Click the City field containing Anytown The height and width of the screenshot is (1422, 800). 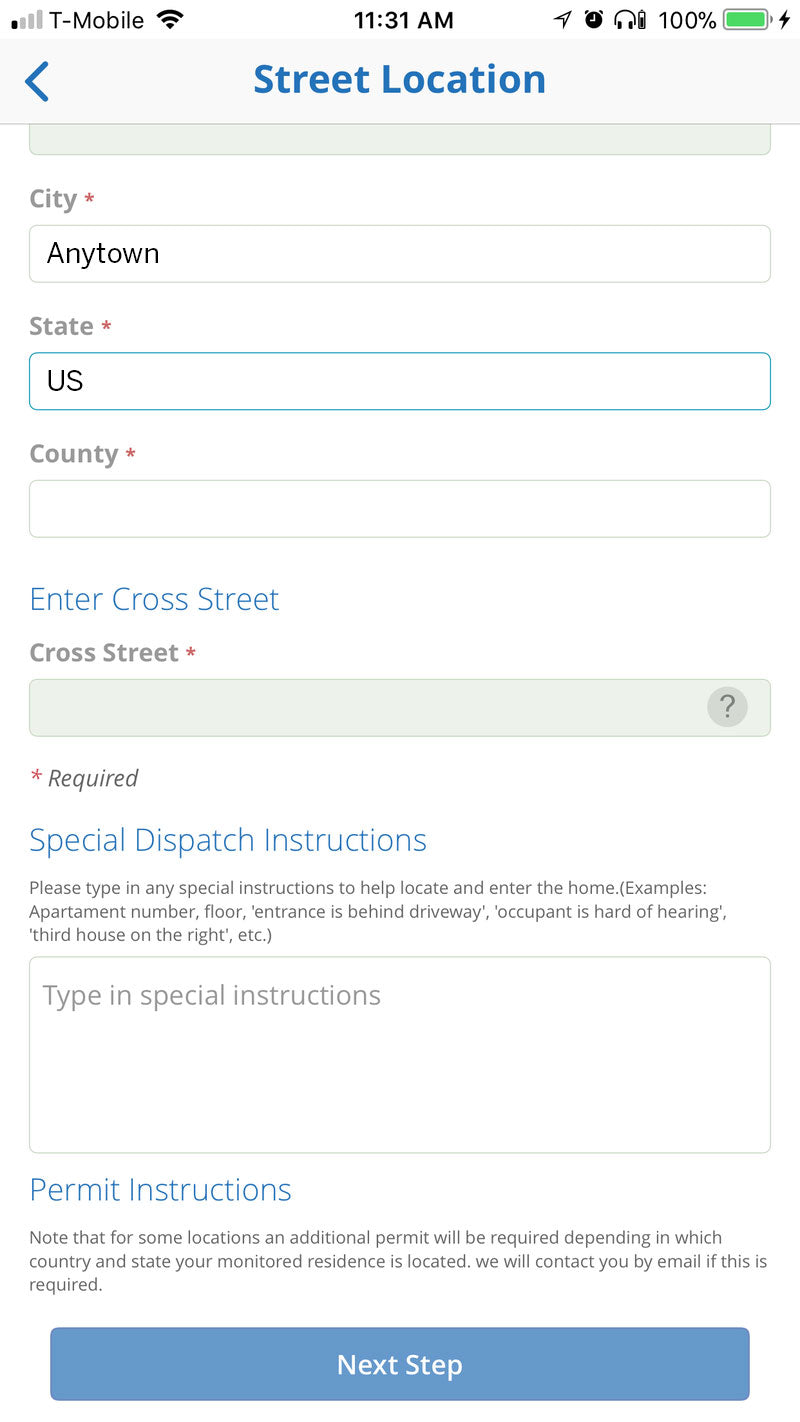[x=400, y=254]
